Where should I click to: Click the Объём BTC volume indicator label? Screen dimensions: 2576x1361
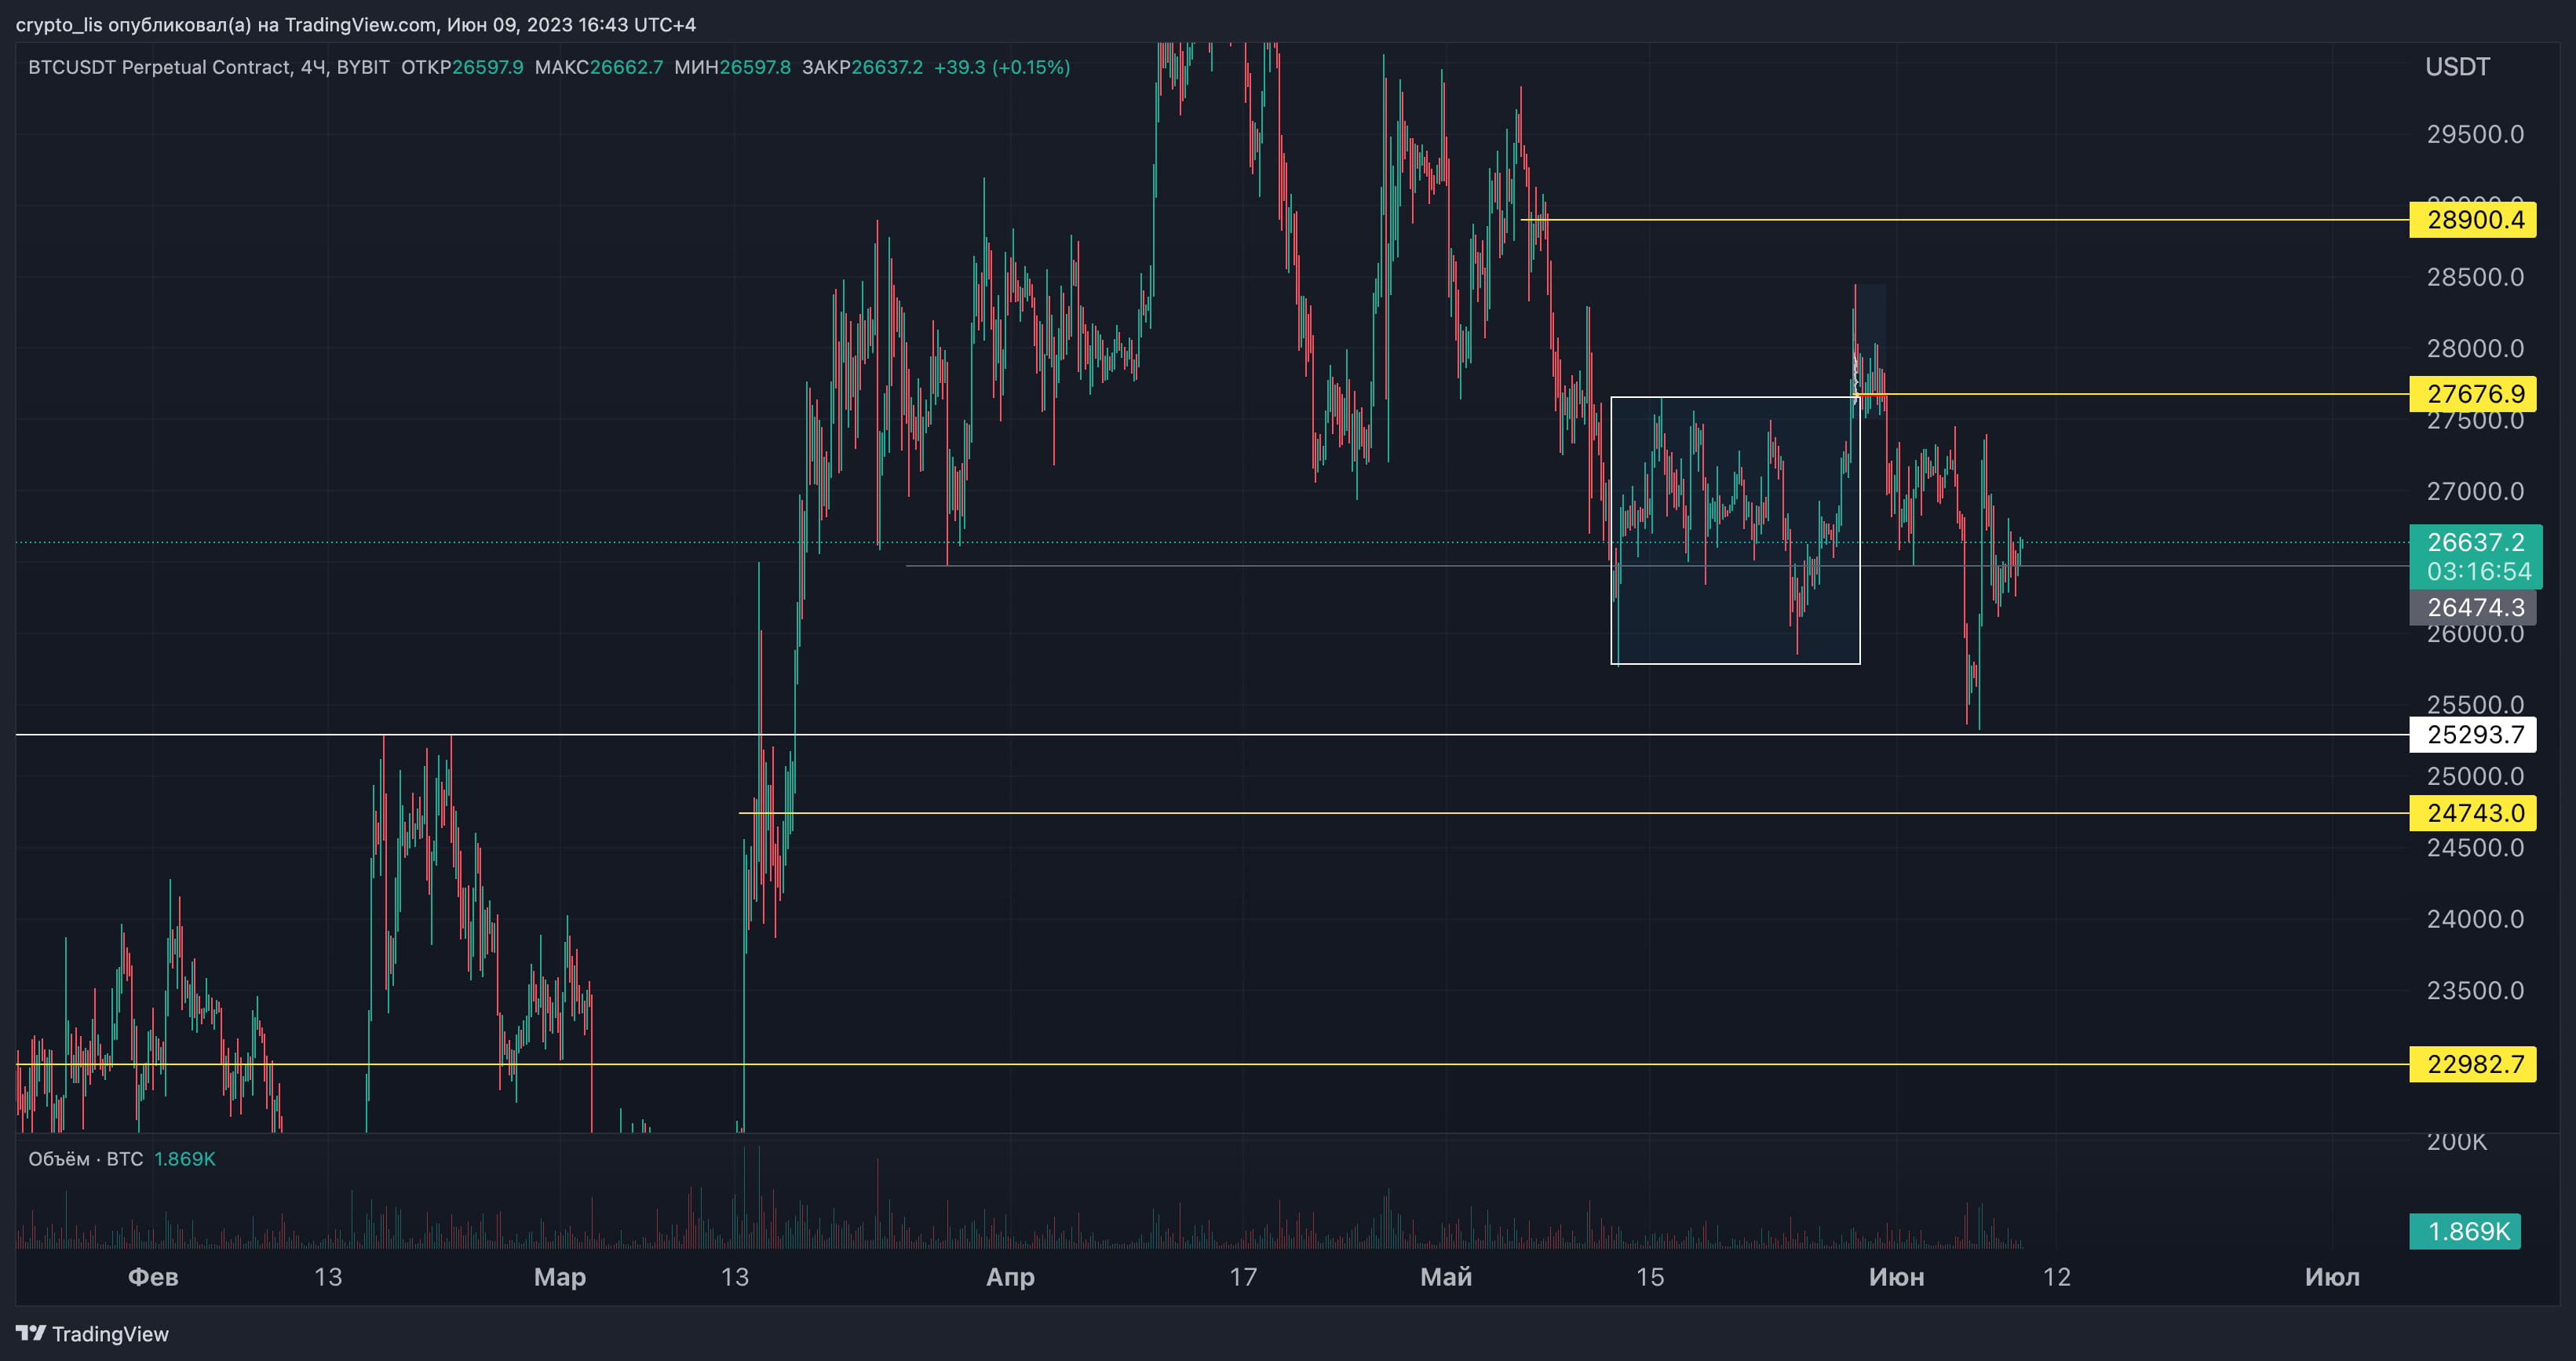(x=85, y=1159)
